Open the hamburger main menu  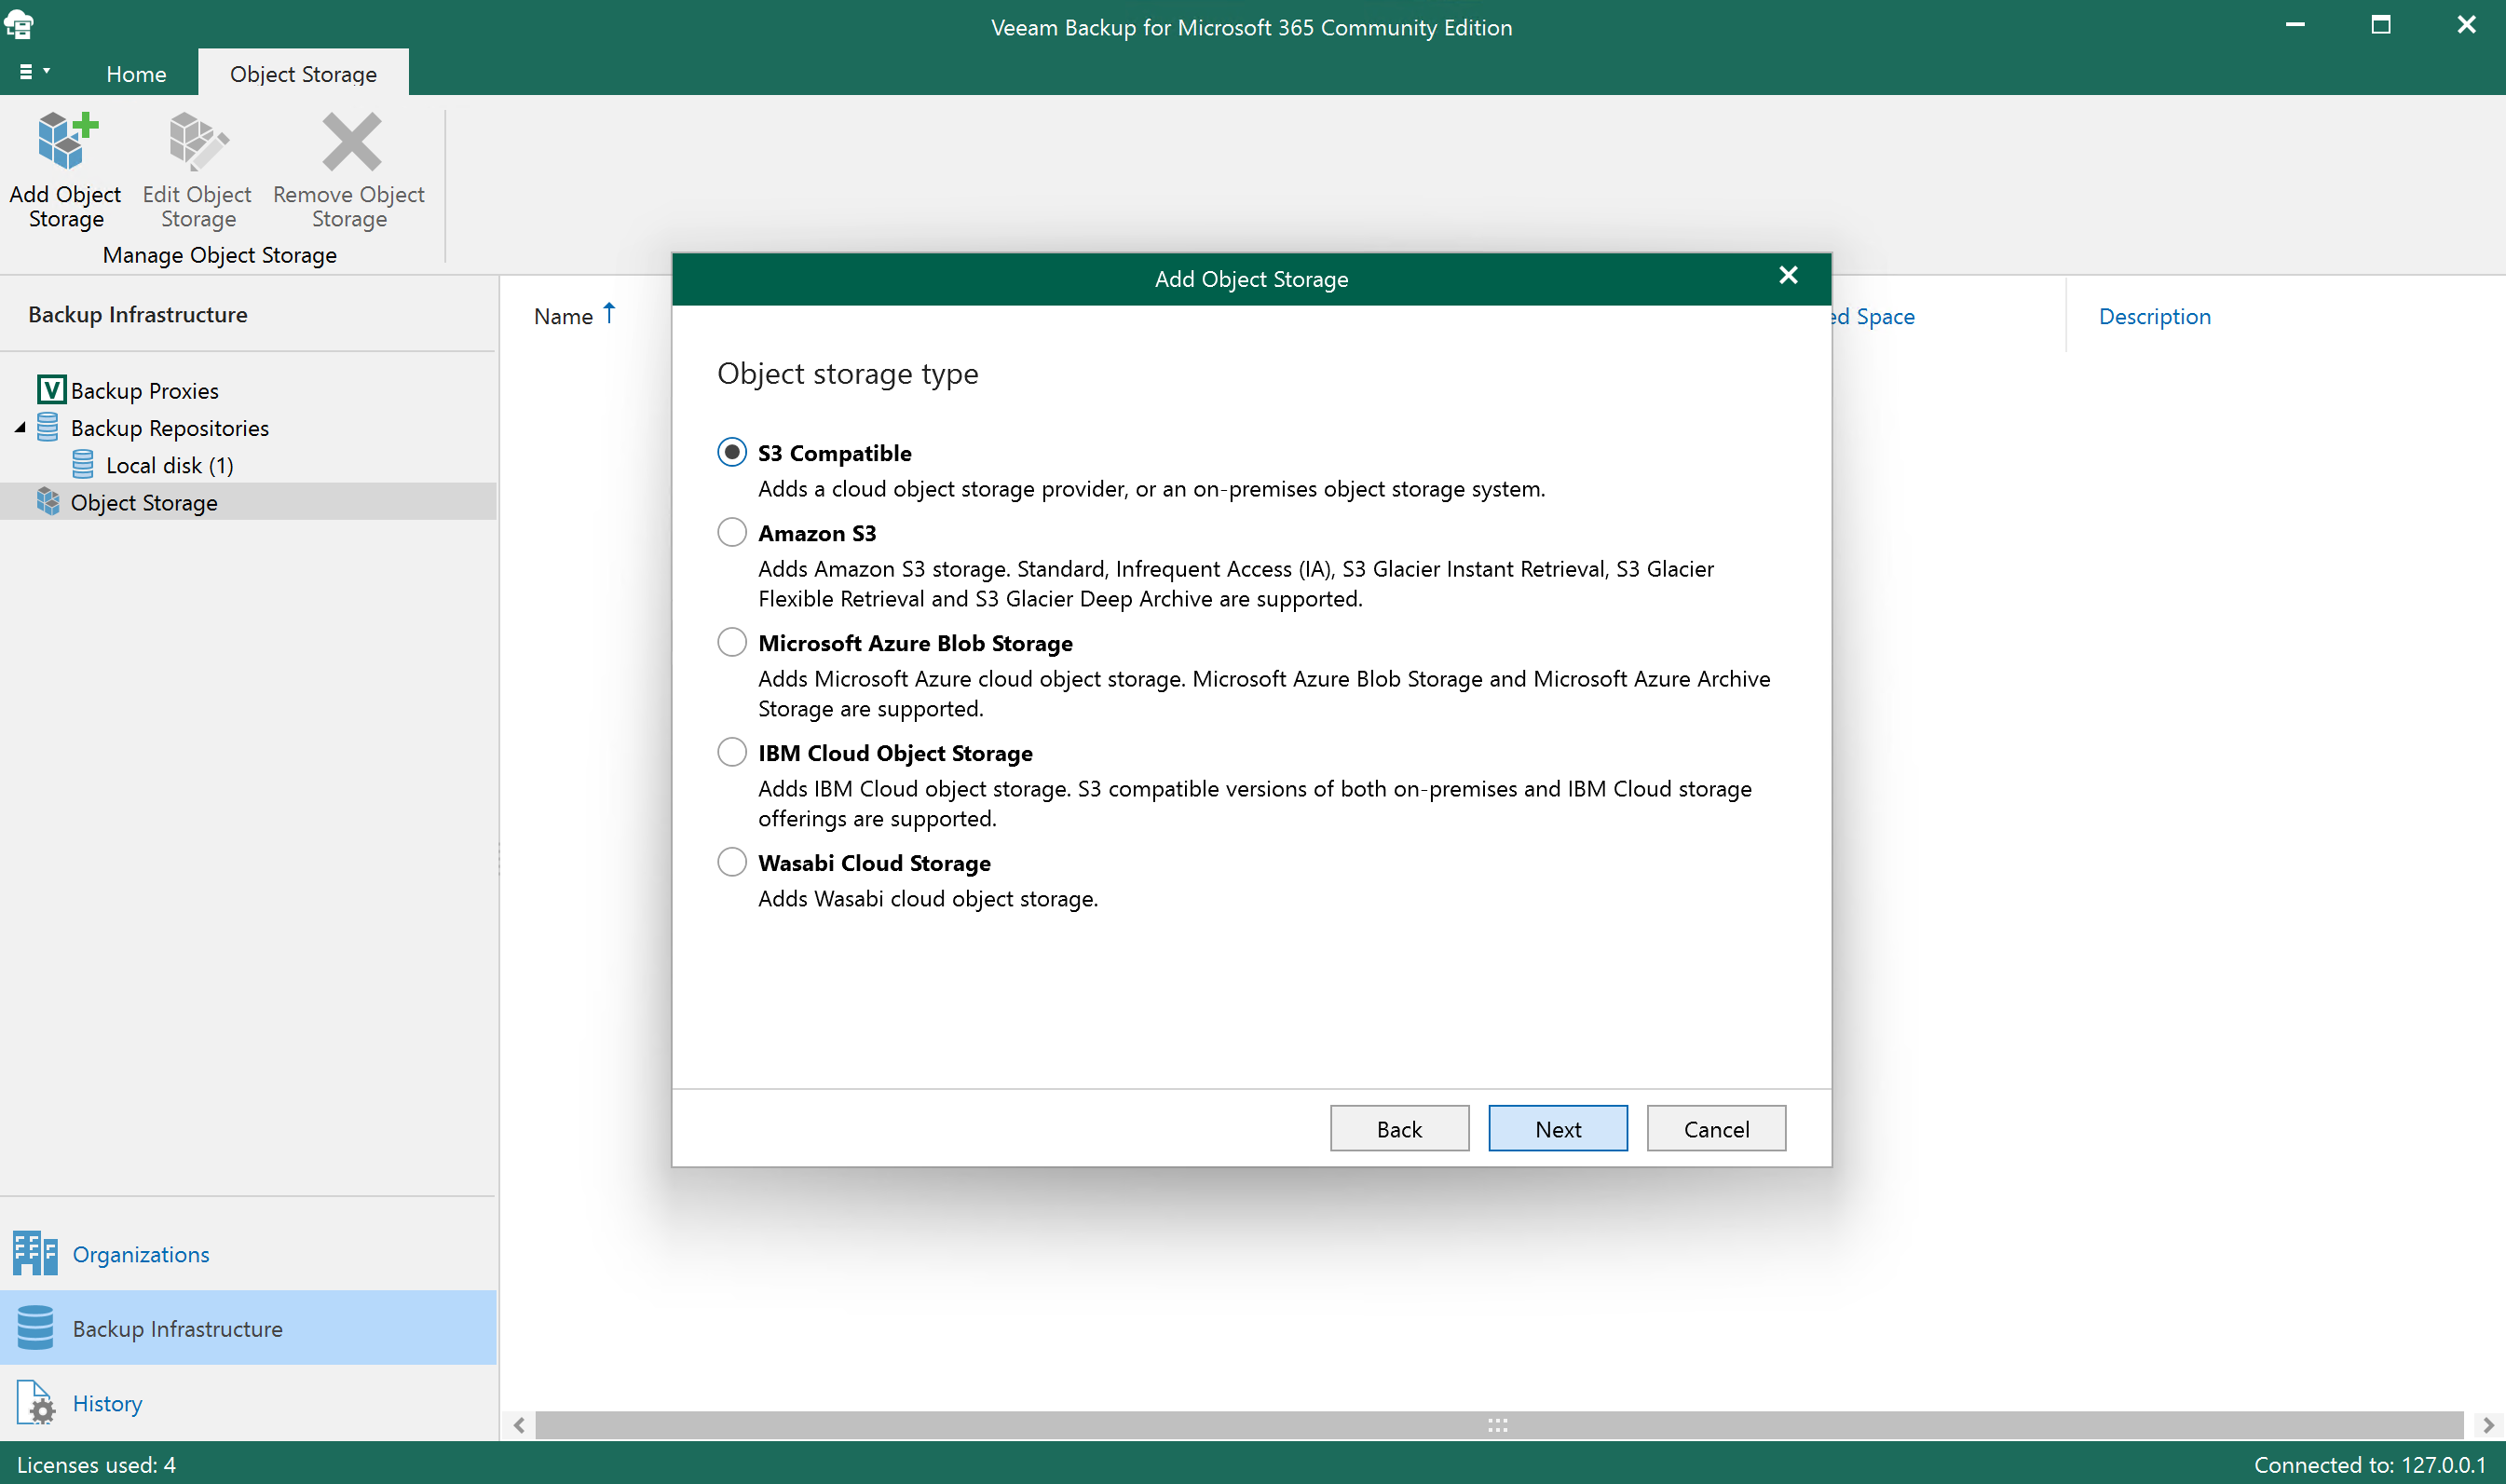point(27,71)
